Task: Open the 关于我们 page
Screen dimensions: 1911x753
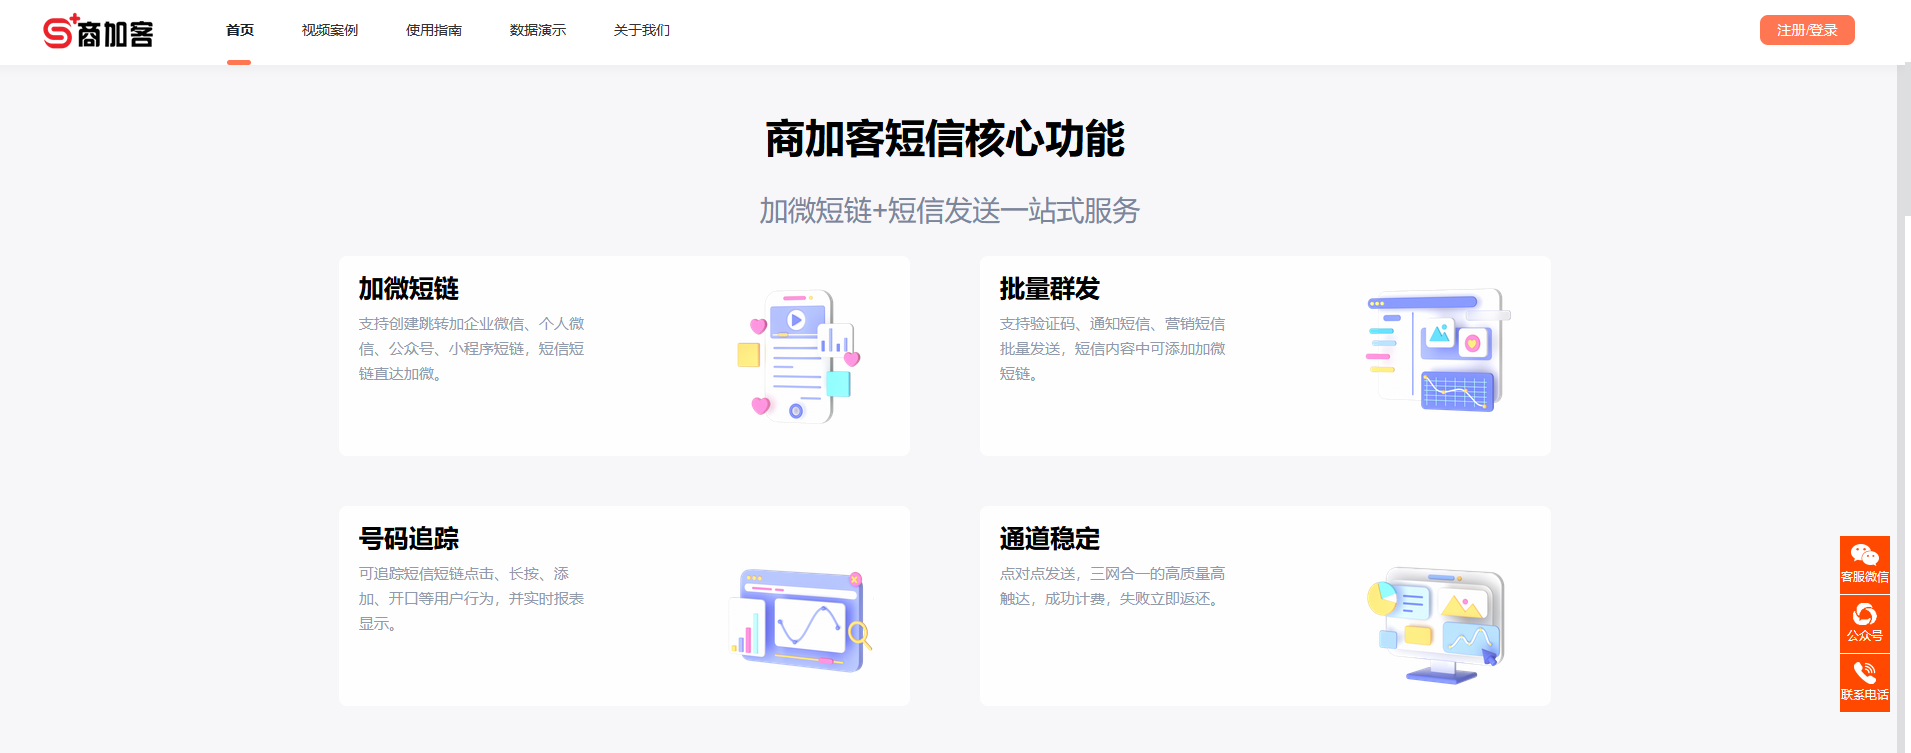Action: 641,30
